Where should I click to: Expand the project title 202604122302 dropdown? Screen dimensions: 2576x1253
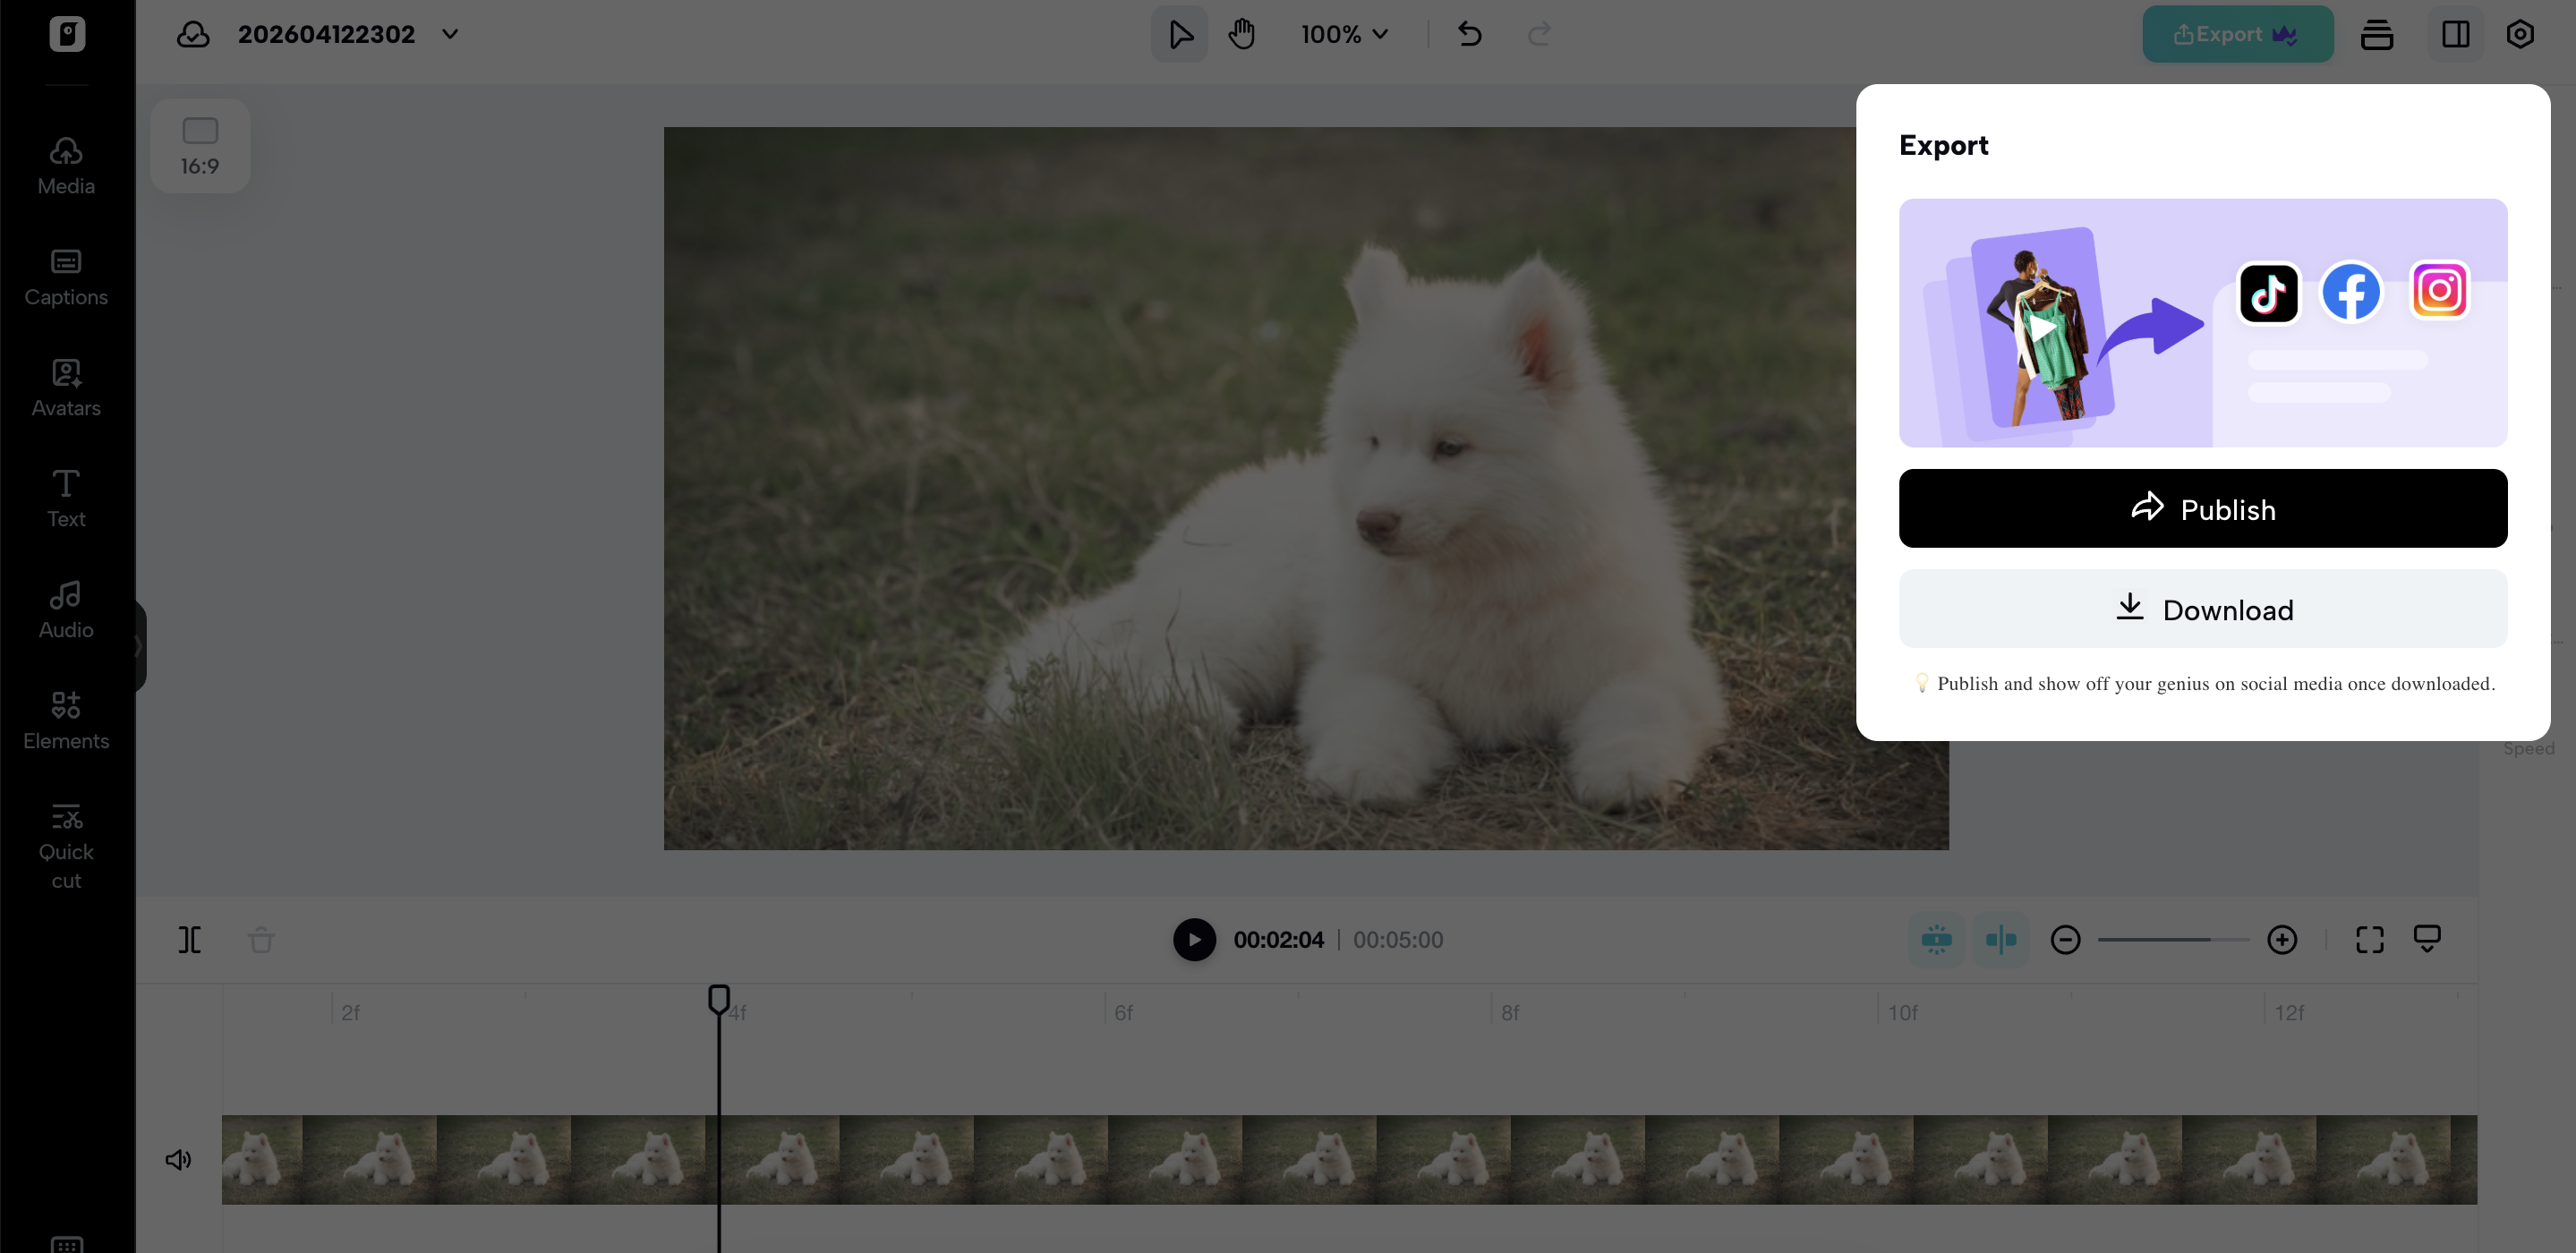[x=449, y=33]
